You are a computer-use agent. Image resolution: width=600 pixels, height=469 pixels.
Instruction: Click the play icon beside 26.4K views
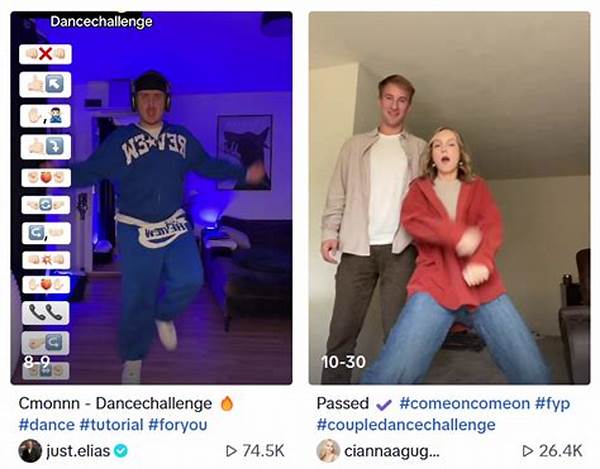coord(528,451)
